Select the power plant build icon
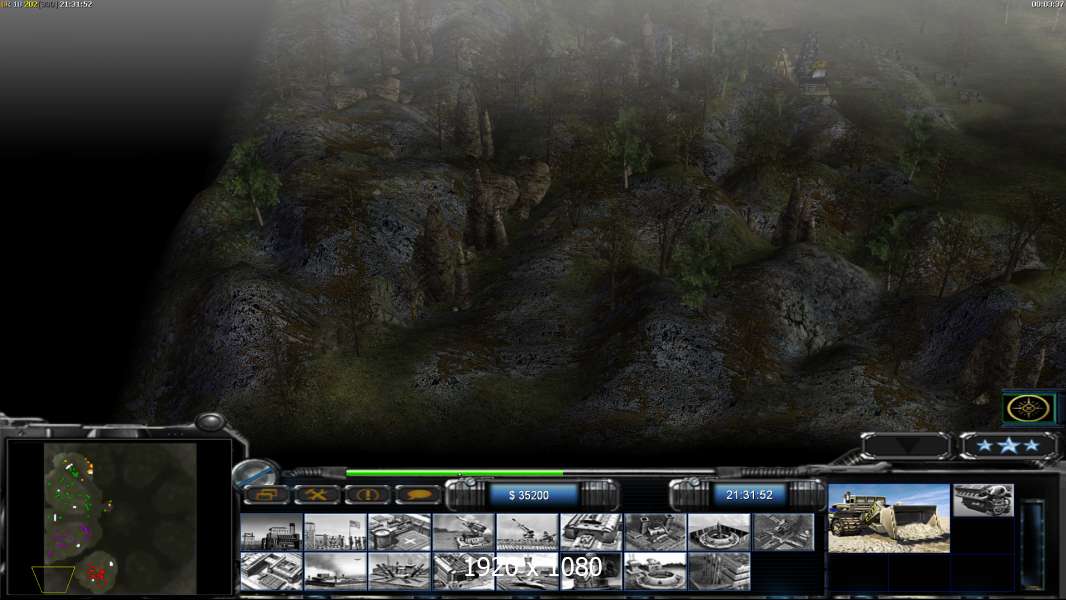The width and height of the screenshot is (1066, 600). click(x=271, y=532)
